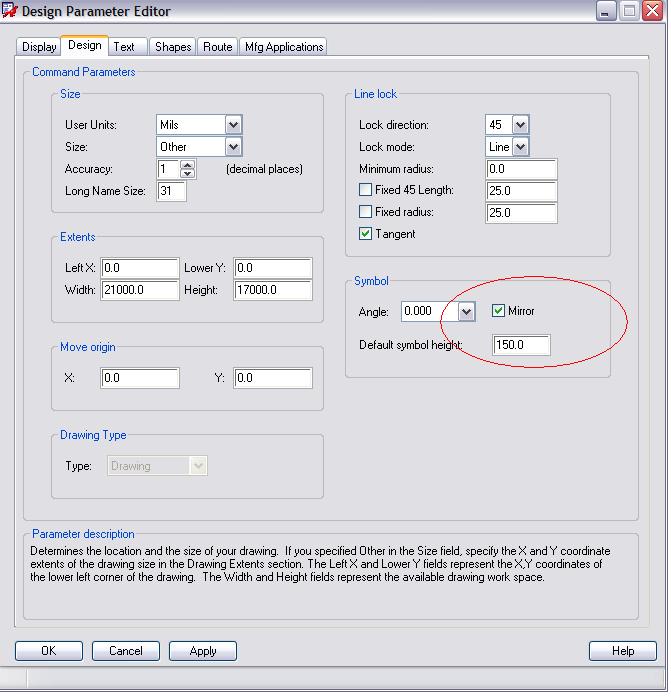Click the Left X extents field
The height and width of the screenshot is (697, 671).
140,268
